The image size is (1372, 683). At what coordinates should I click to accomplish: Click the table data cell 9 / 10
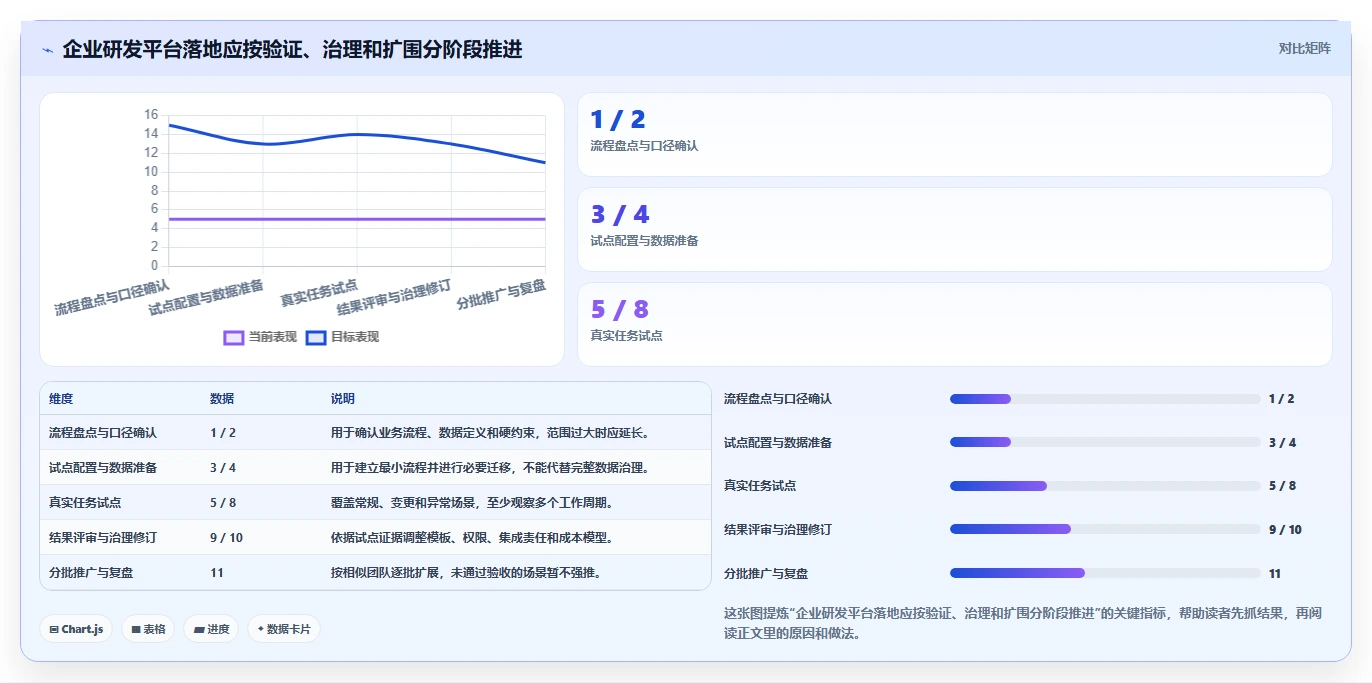(x=226, y=537)
